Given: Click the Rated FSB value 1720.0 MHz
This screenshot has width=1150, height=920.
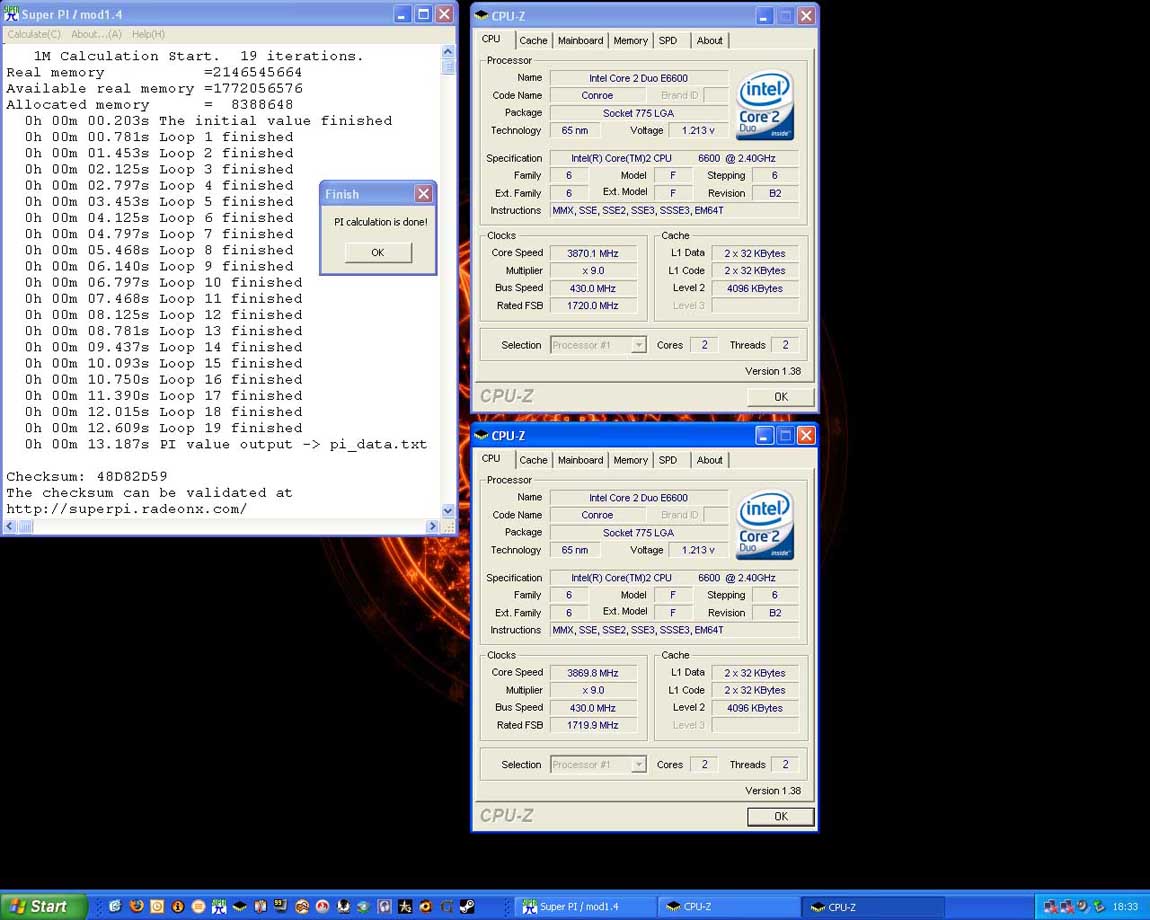Looking at the screenshot, I should point(593,306).
